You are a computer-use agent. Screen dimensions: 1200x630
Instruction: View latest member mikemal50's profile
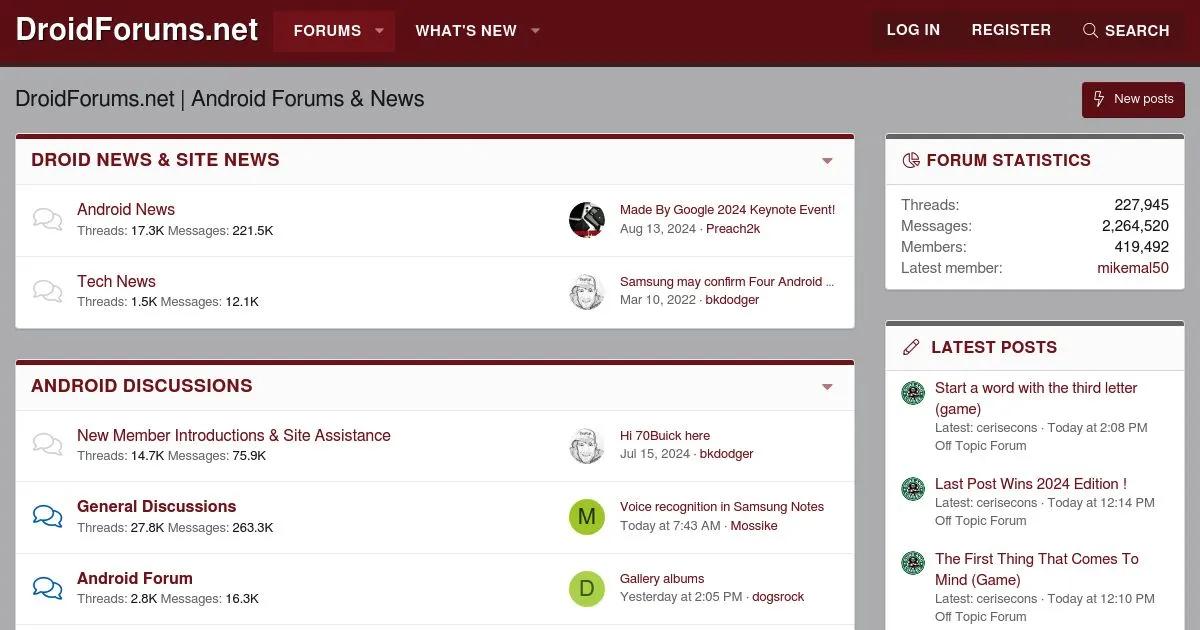(1133, 268)
